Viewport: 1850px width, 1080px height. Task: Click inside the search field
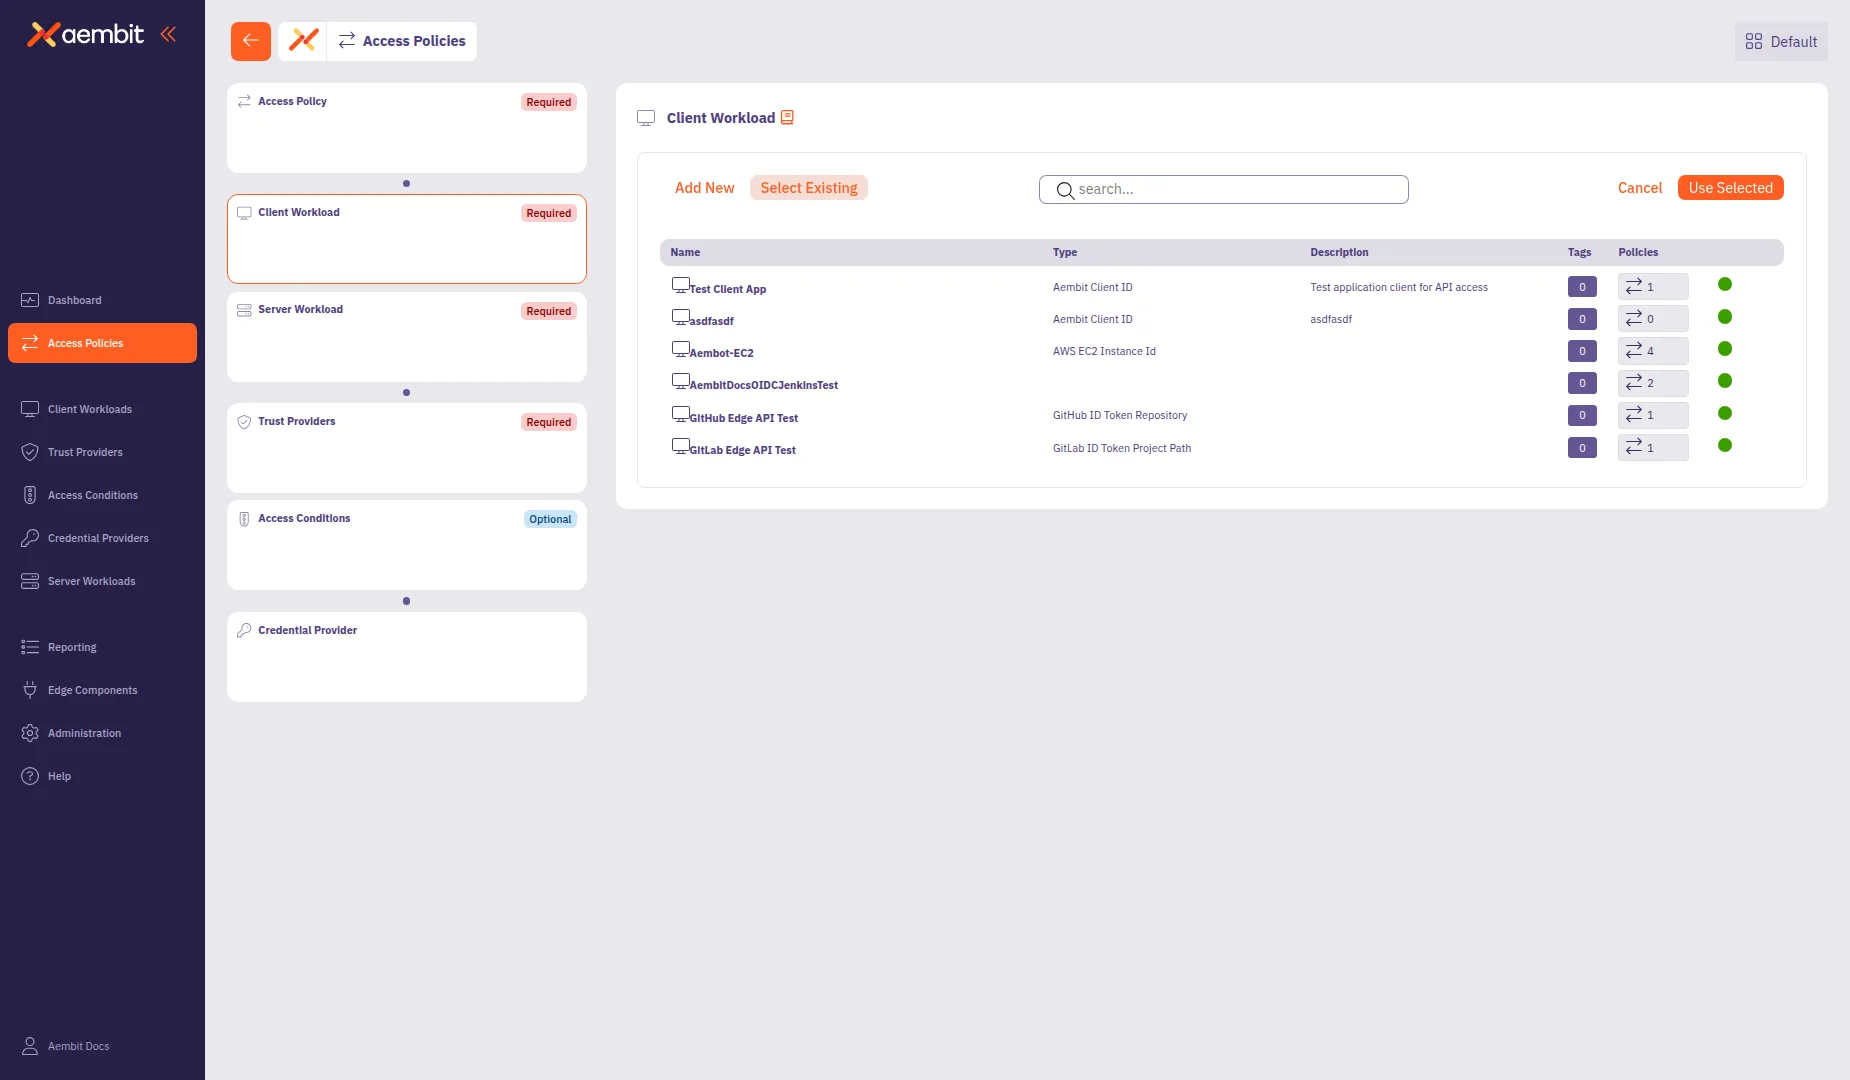(1222, 189)
